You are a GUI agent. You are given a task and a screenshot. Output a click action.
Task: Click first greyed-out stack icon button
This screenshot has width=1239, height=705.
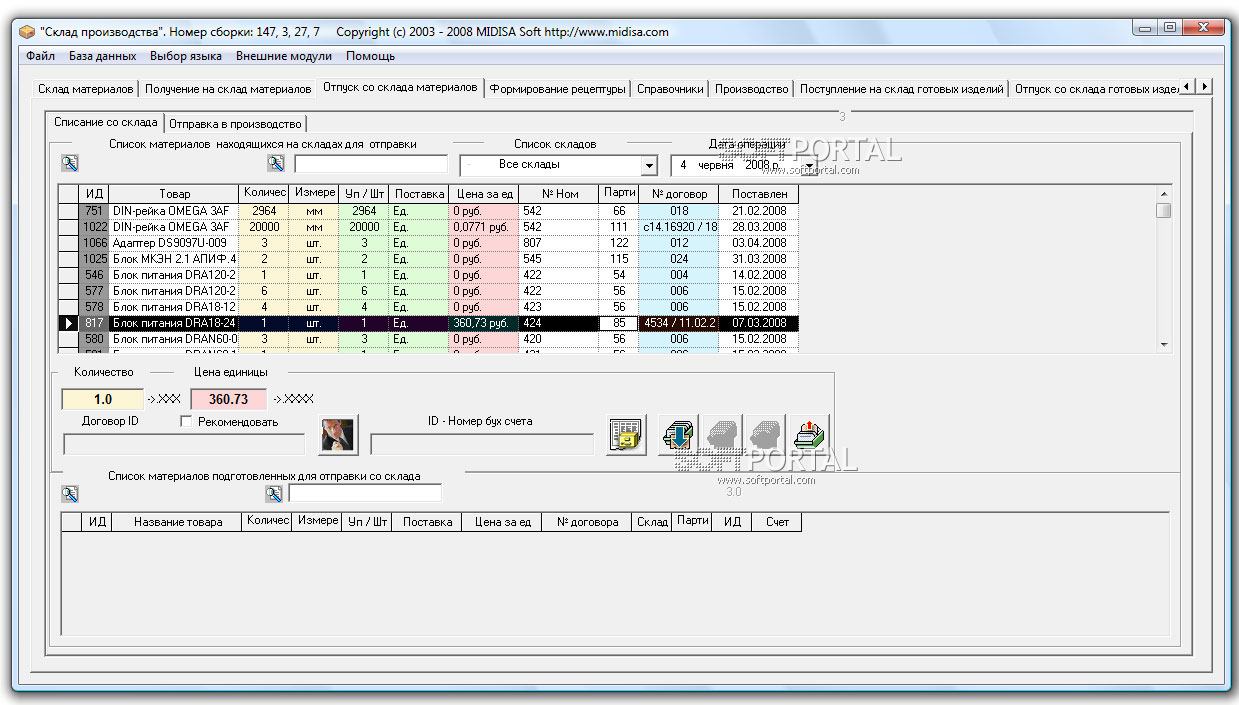[722, 435]
